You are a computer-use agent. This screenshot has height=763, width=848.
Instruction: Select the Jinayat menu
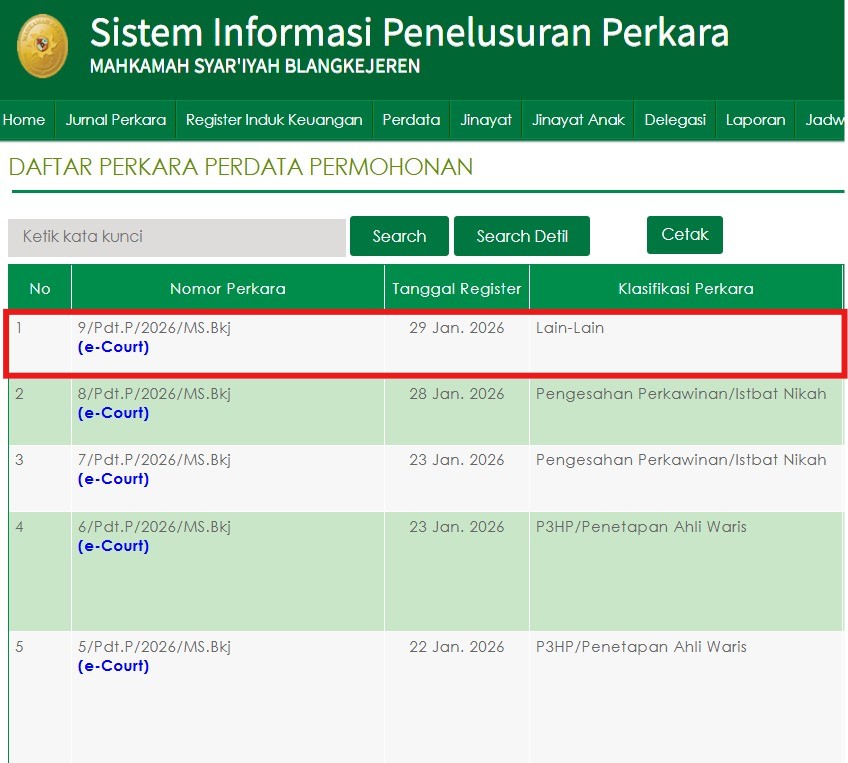486,120
